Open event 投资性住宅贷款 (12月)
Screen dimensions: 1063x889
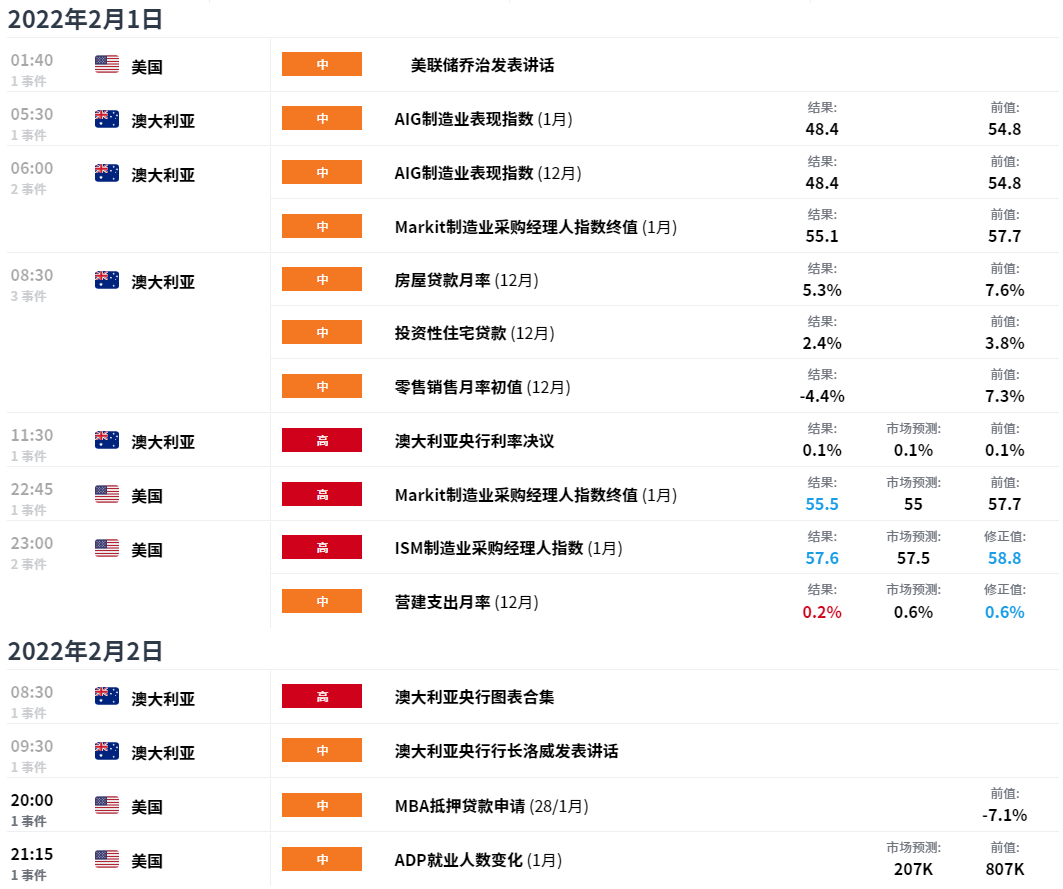tap(475, 333)
